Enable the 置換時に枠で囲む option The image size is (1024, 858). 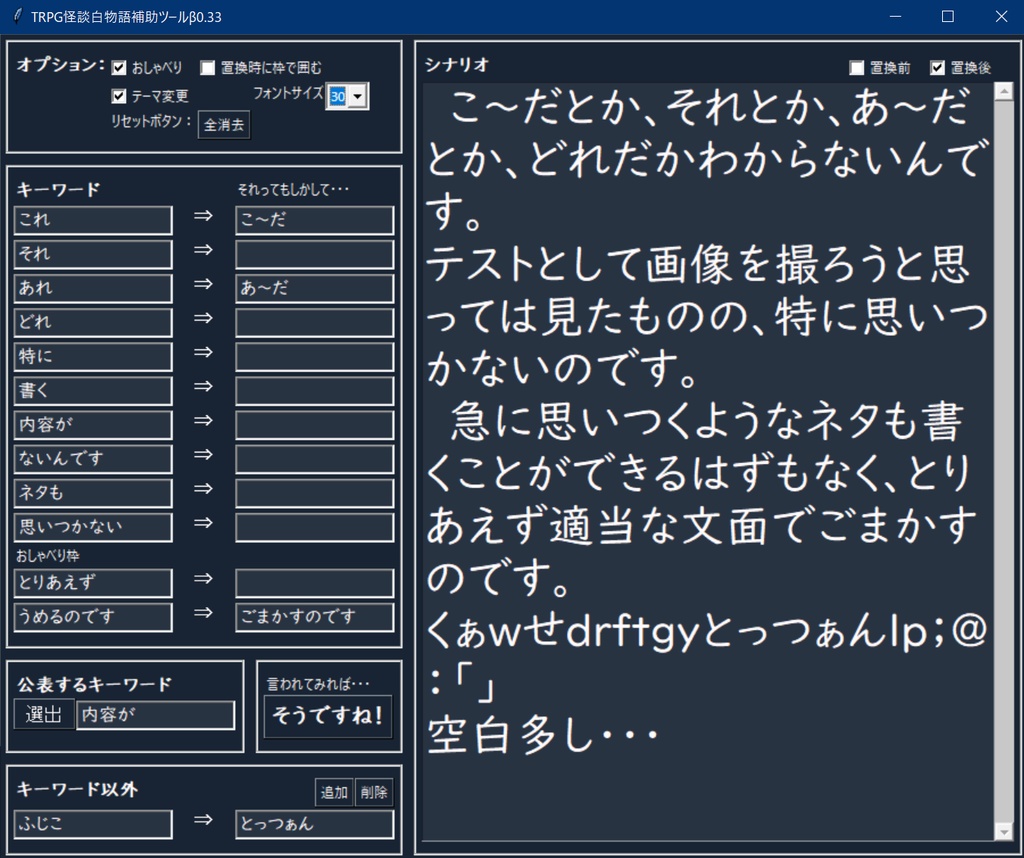pos(207,67)
